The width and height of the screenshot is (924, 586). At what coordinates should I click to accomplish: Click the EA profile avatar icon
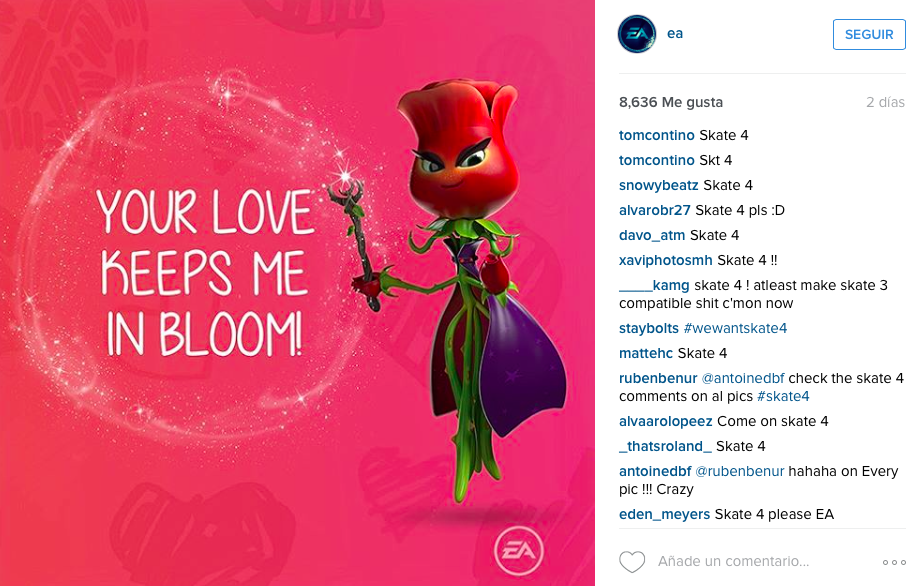pyautogui.click(x=636, y=34)
